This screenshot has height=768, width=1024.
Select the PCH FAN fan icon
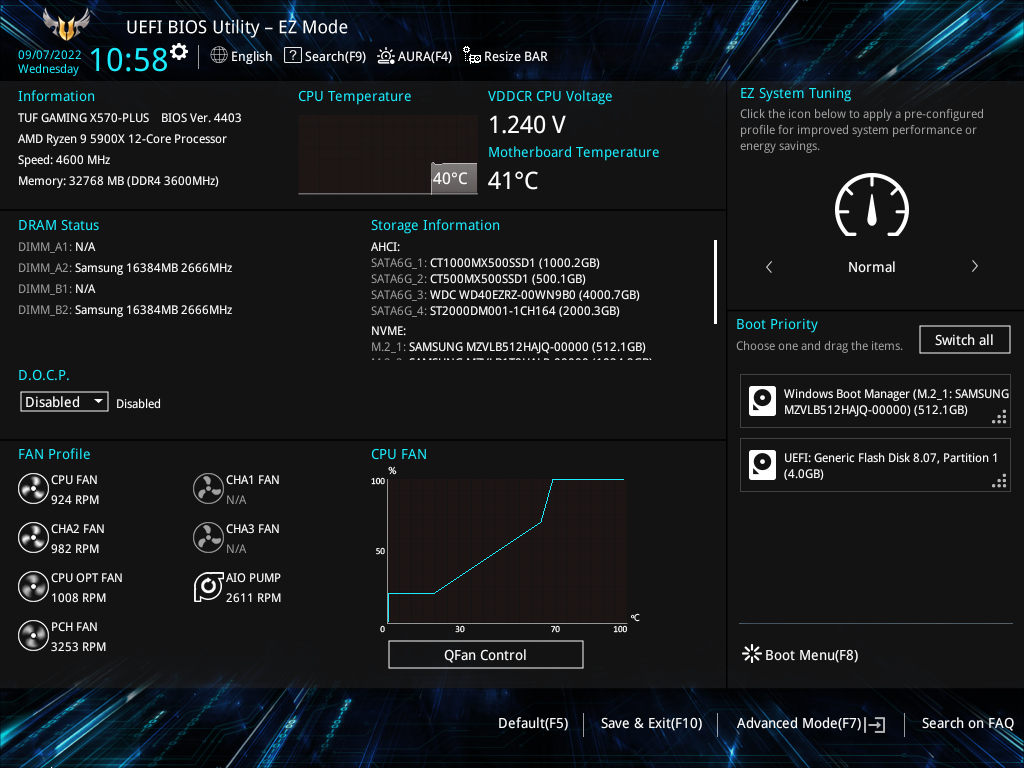[33, 635]
